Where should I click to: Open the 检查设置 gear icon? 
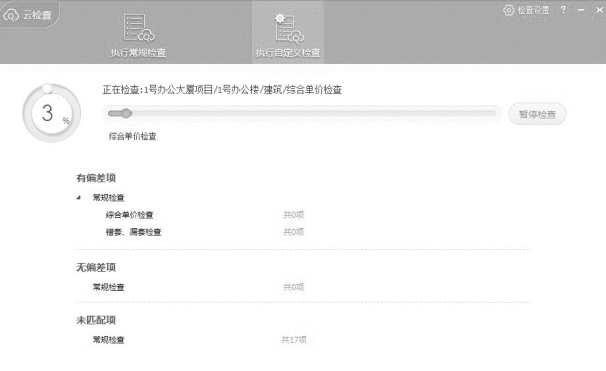click(x=509, y=10)
